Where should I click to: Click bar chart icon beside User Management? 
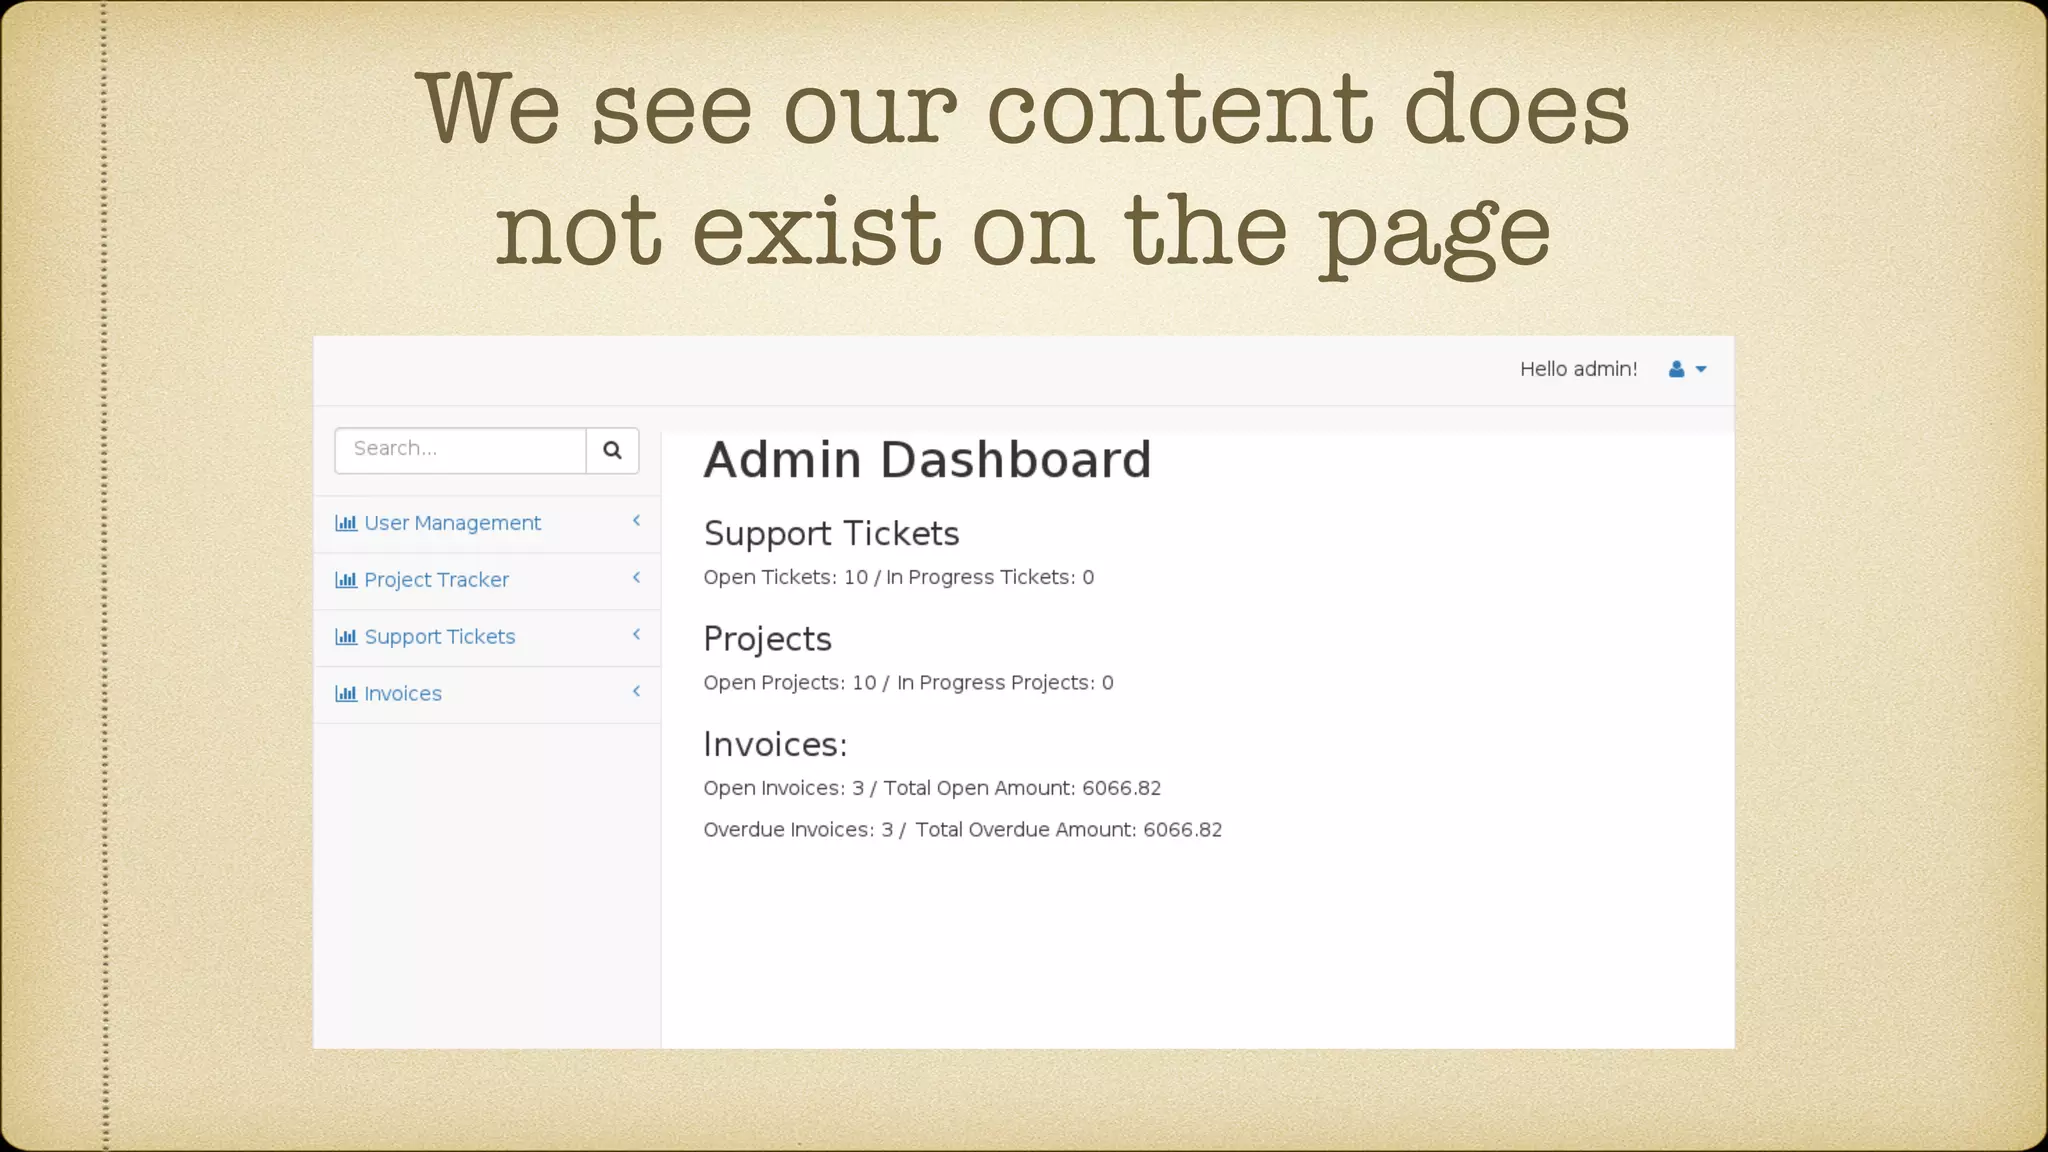[x=346, y=523]
